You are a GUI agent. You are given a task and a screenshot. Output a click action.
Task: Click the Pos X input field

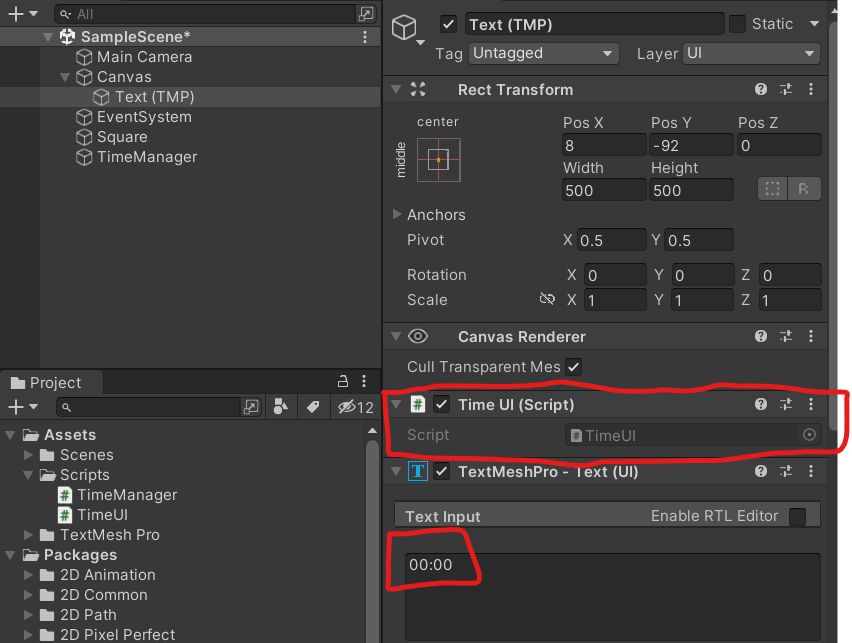(x=603, y=146)
